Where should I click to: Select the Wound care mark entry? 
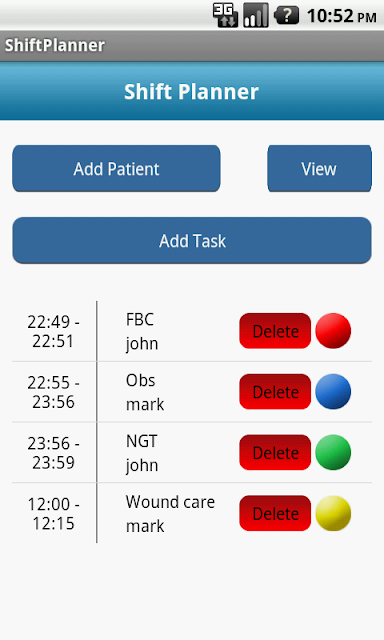(170, 513)
